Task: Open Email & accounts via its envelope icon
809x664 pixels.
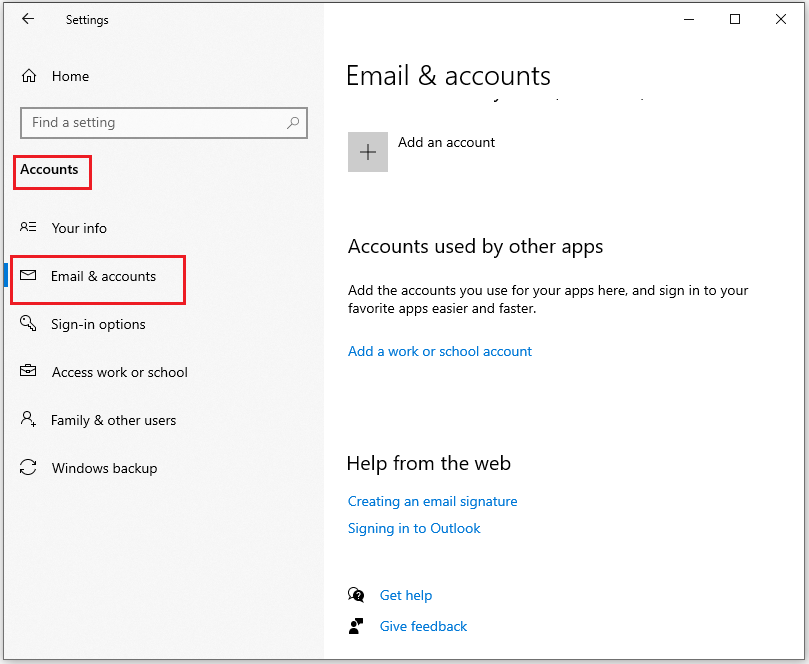Action: tap(29, 275)
